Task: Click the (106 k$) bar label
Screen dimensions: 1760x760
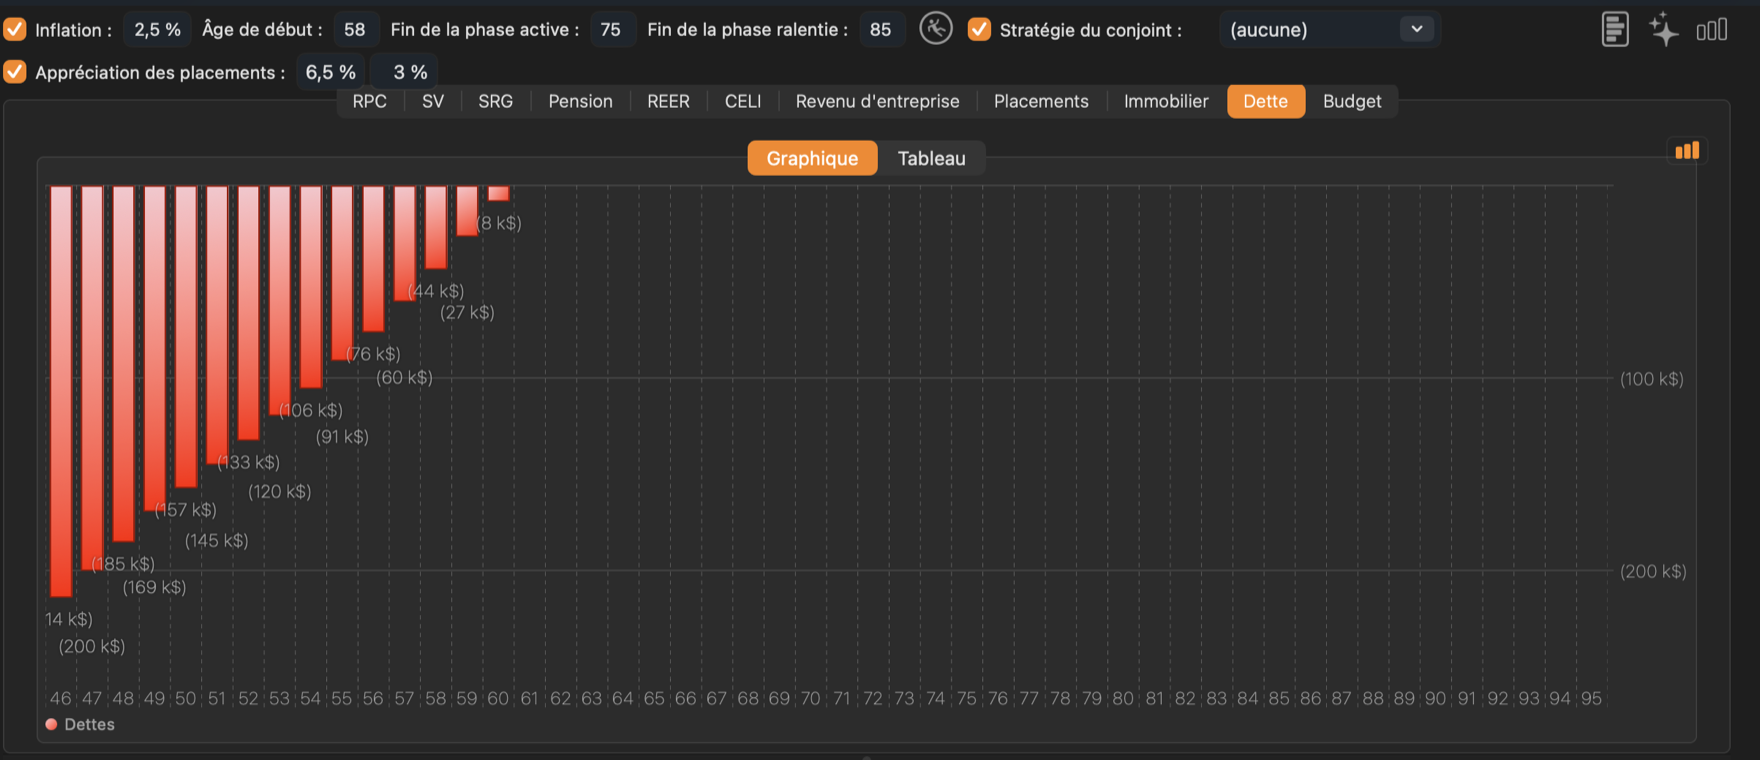Action: (311, 410)
